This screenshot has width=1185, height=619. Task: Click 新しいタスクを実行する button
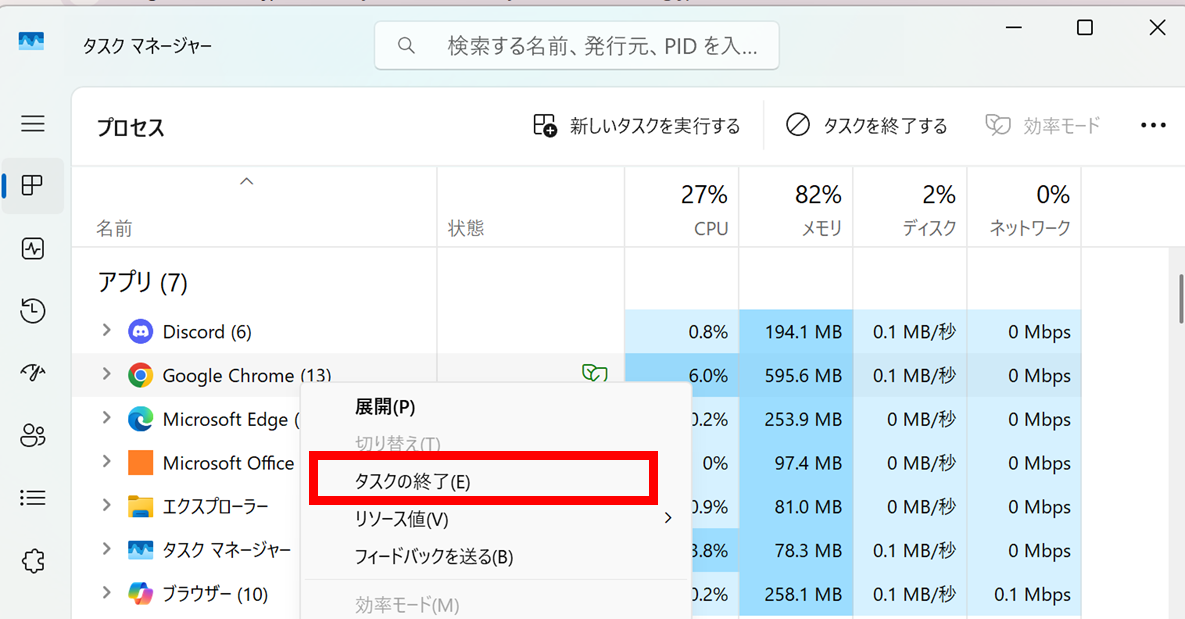tap(636, 125)
